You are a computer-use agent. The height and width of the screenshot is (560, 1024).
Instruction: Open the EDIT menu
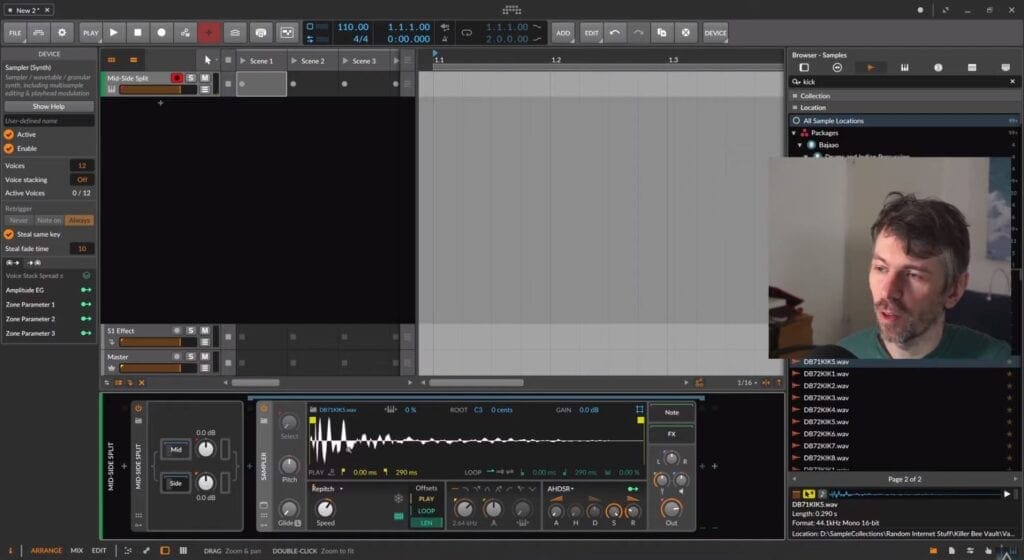point(591,33)
